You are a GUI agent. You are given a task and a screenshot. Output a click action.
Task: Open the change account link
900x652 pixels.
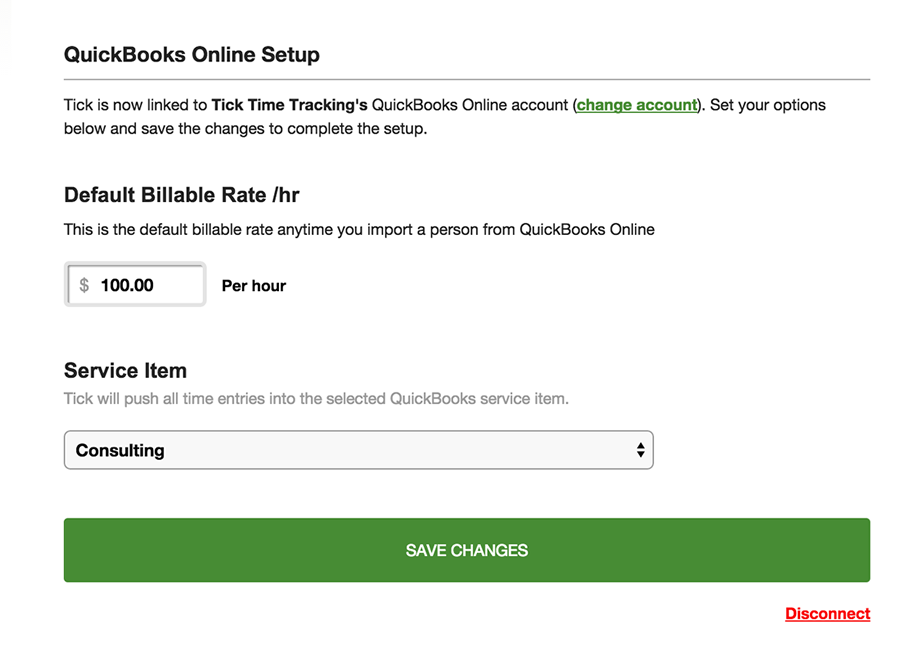click(637, 105)
